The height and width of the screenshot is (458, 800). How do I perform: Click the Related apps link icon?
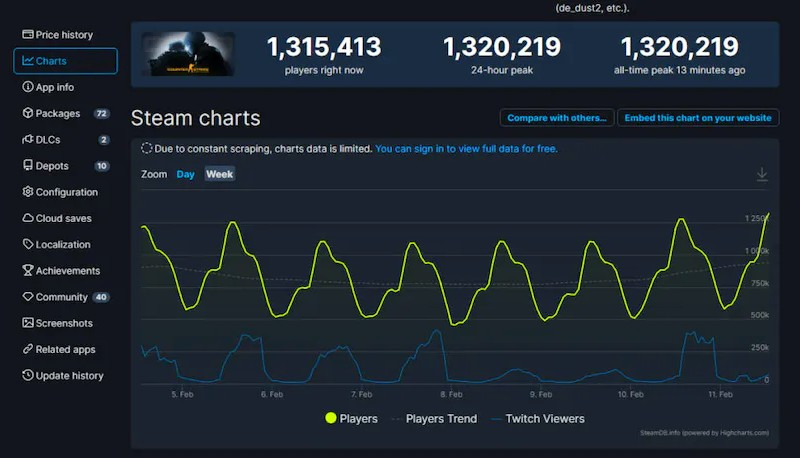[x=28, y=349]
